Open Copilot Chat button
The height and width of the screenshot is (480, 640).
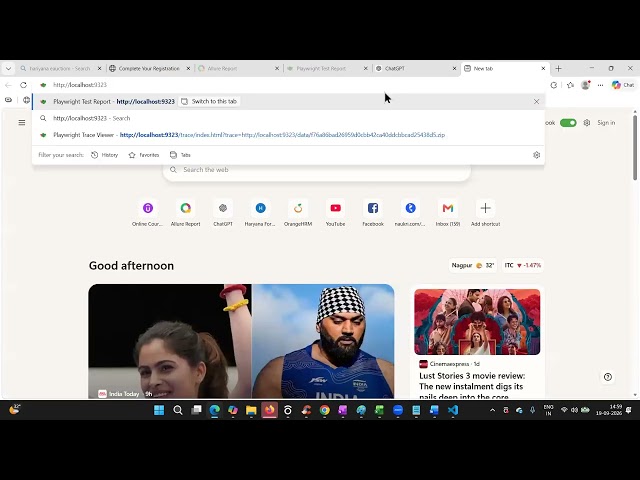pos(623,85)
